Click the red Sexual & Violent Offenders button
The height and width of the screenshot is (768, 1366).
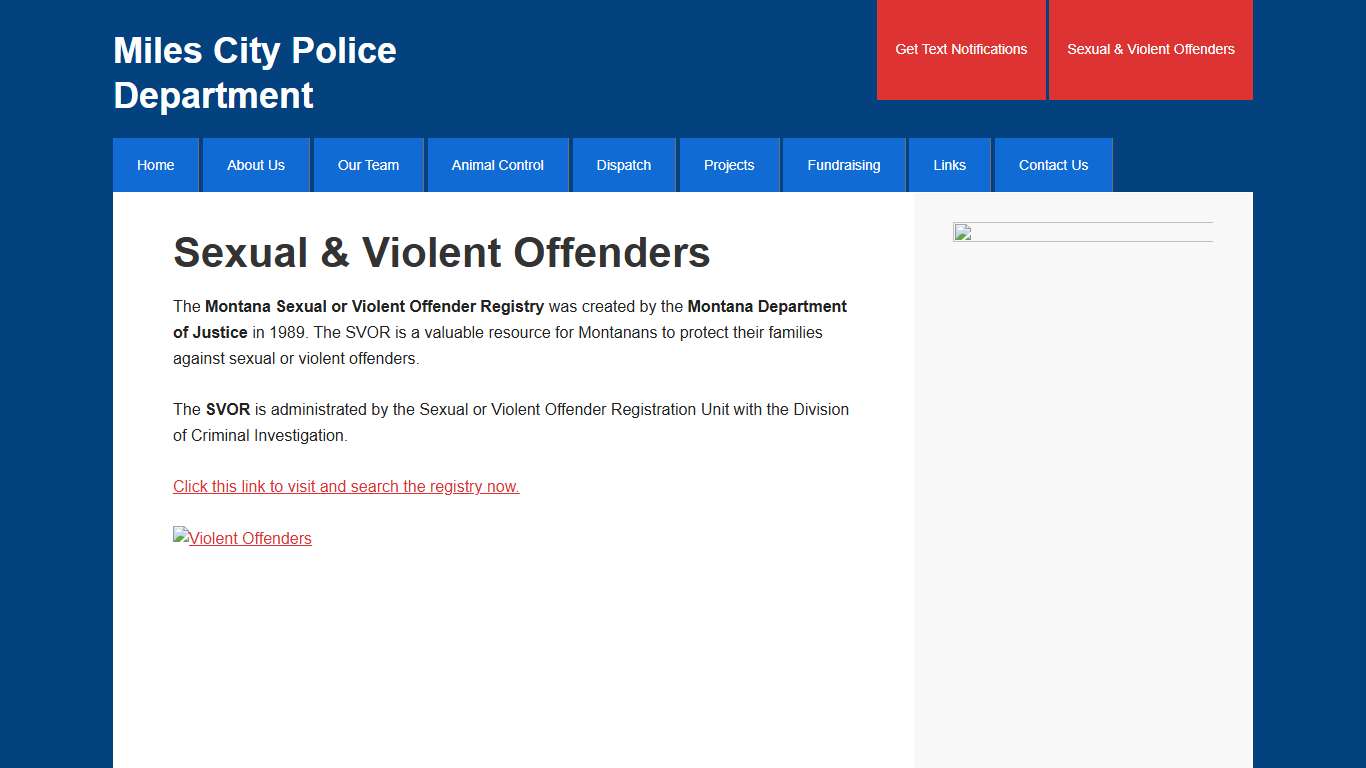click(x=1151, y=49)
